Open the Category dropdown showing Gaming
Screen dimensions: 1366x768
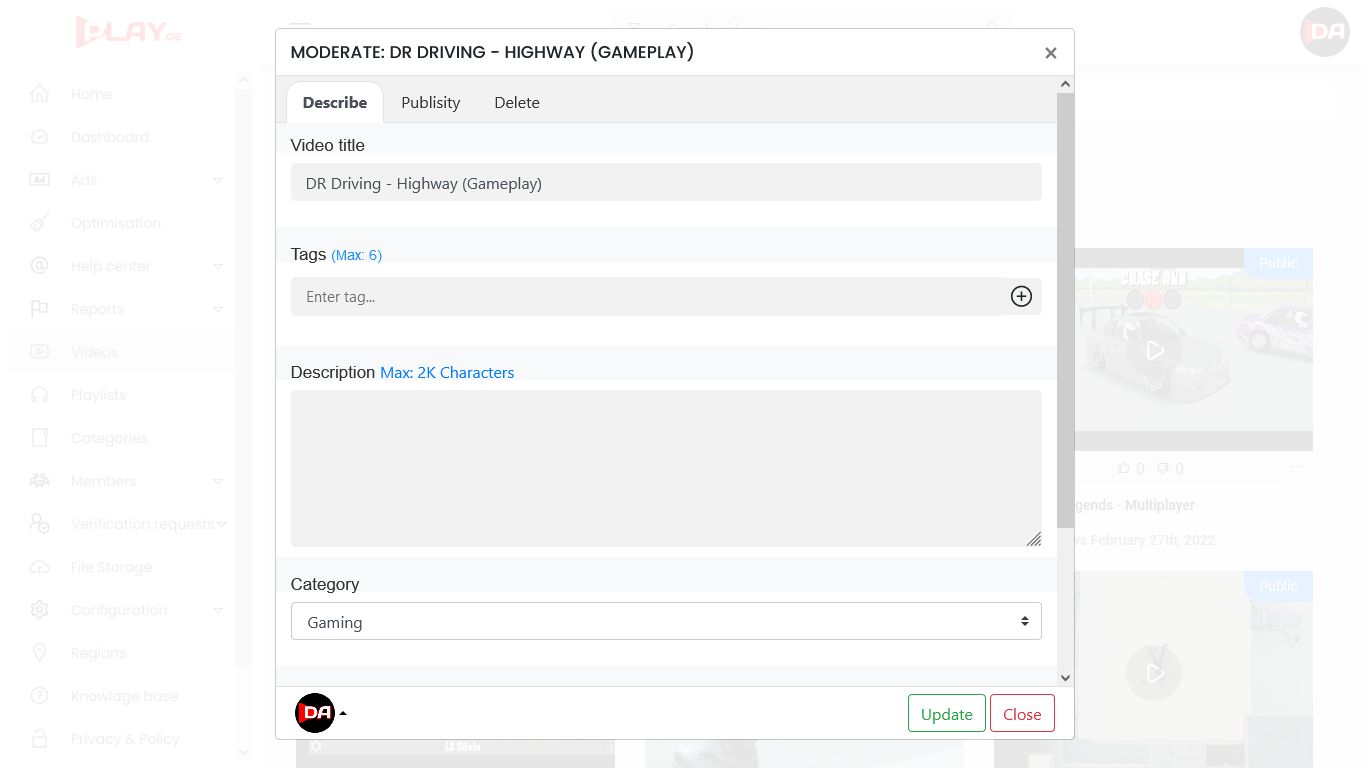pos(666,621)
